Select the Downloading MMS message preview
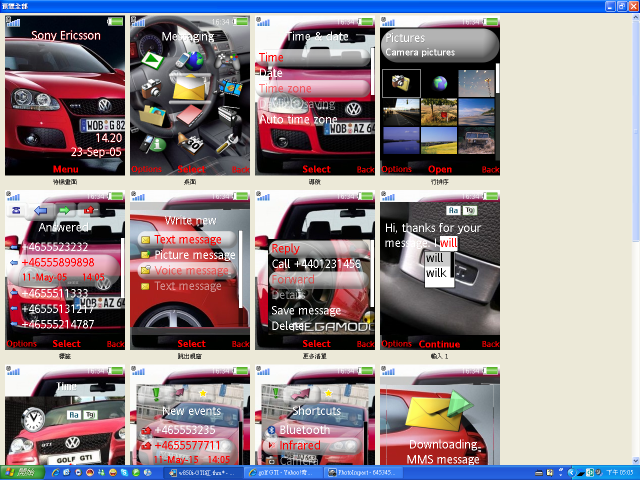Image resolution: width=640 pixels, height=480 pixels. (440, 415)
